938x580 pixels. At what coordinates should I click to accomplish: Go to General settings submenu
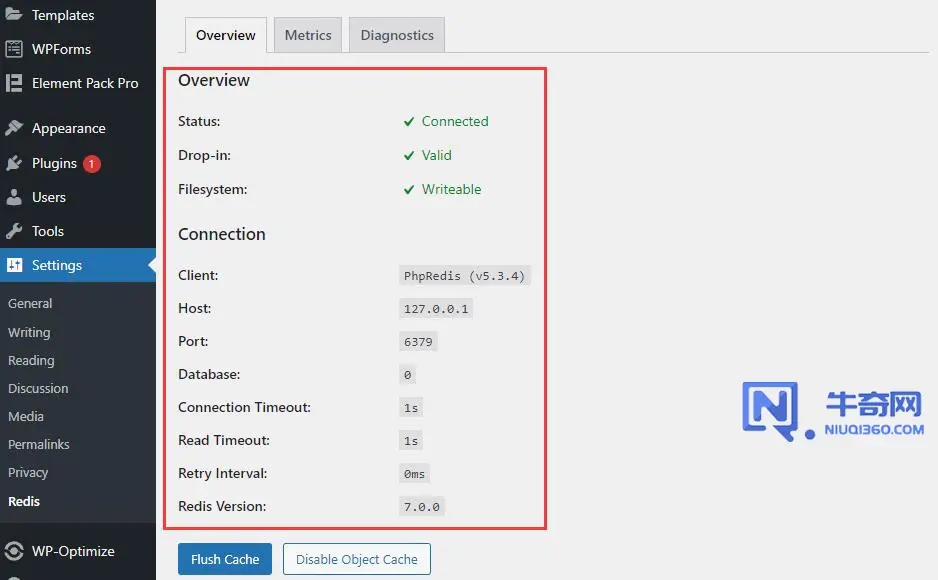pyautogui.click(x=30, y=304)
